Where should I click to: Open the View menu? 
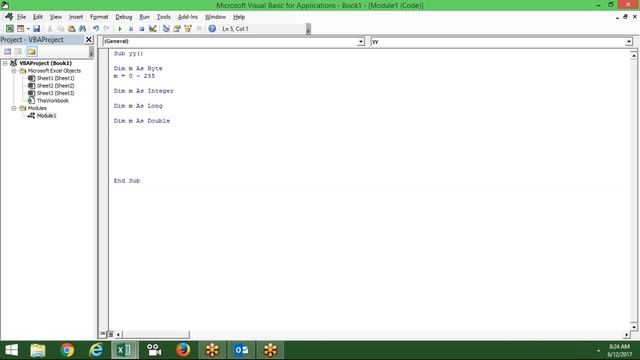pos(56,17)
